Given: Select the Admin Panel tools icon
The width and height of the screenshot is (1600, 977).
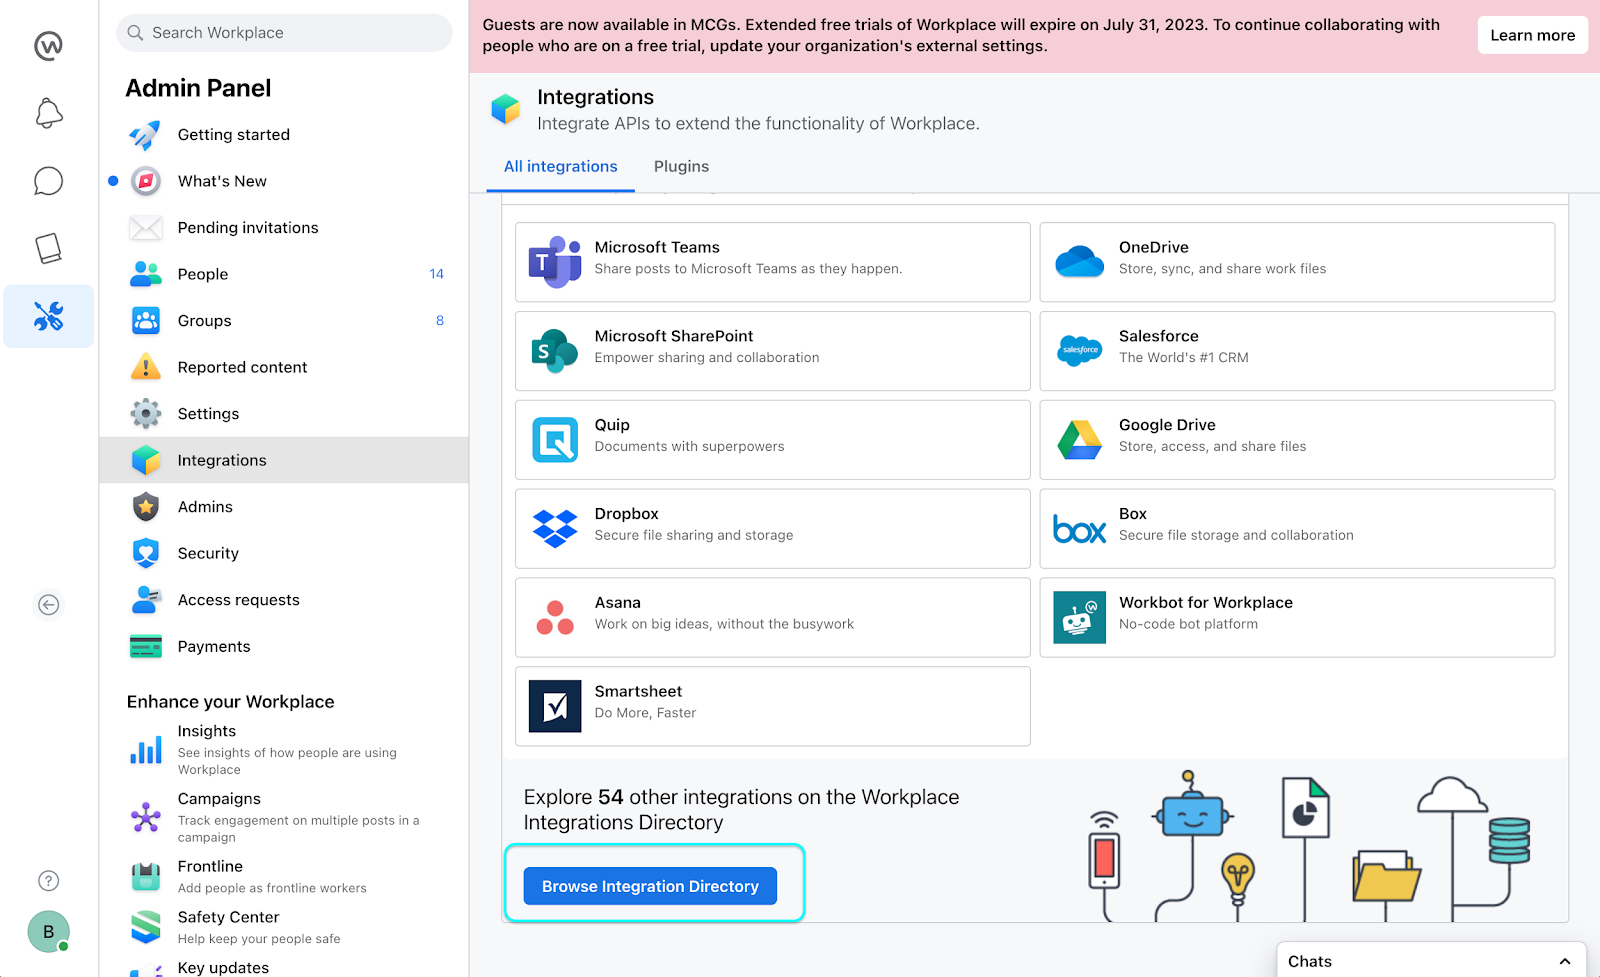Looking at the screenshot, I should [x=48, y=316].
